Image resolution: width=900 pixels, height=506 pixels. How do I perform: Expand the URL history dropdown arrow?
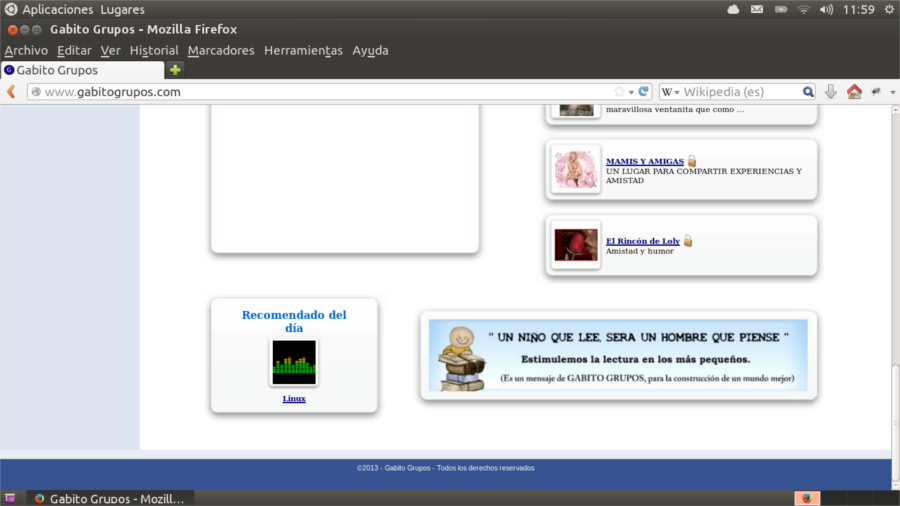(631, 92)
